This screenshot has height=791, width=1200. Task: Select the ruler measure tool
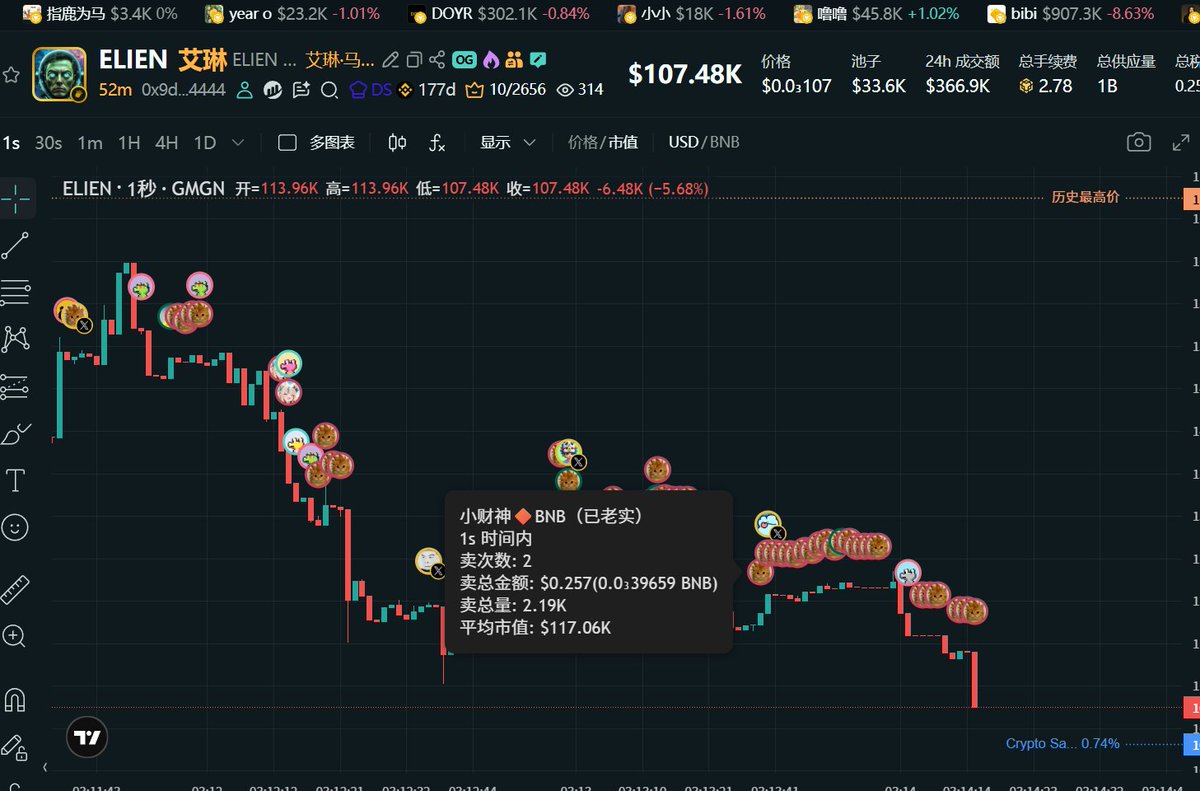click(15, 589)
